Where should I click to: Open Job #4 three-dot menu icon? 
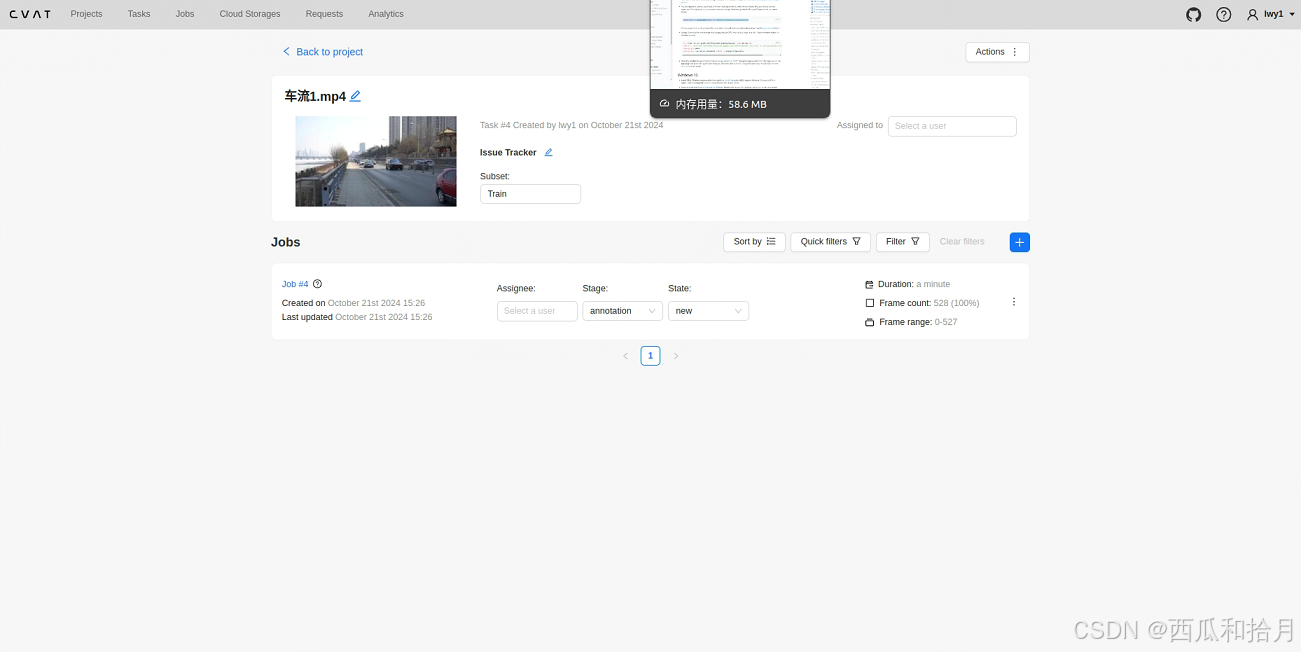[1013, 302]
